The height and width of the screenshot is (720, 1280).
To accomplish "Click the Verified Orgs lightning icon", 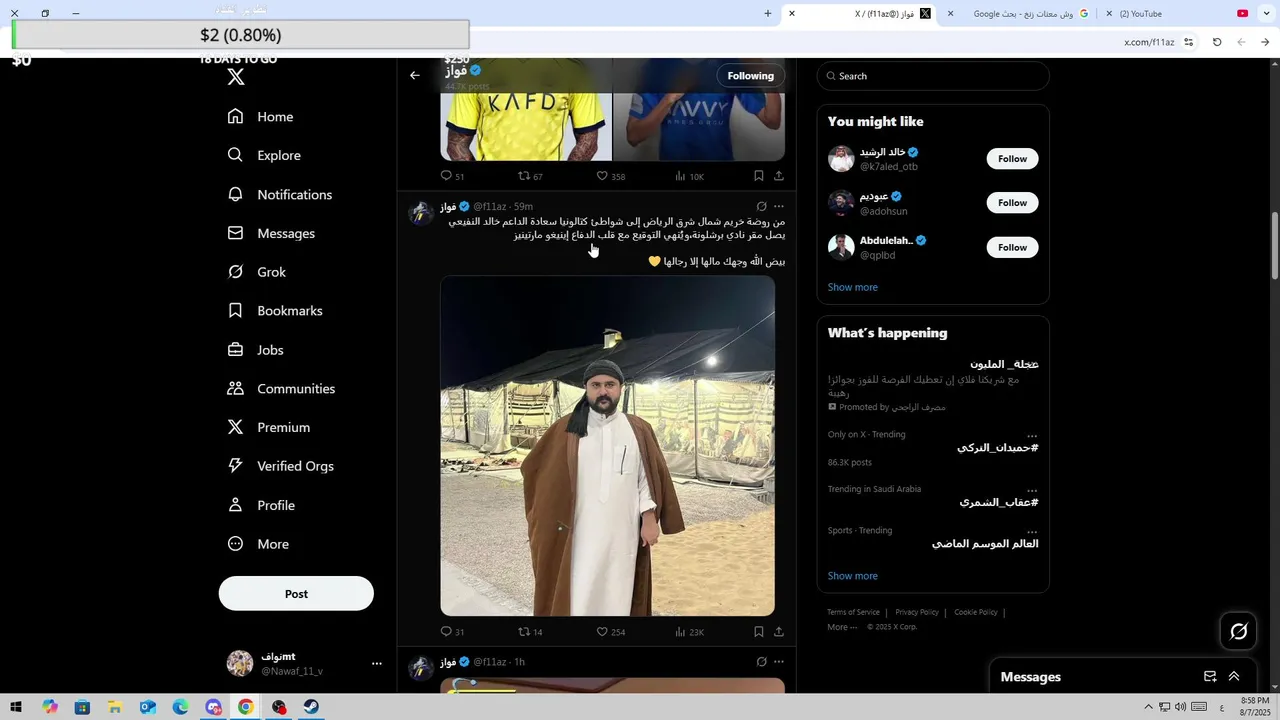I will tap(235, 466).
